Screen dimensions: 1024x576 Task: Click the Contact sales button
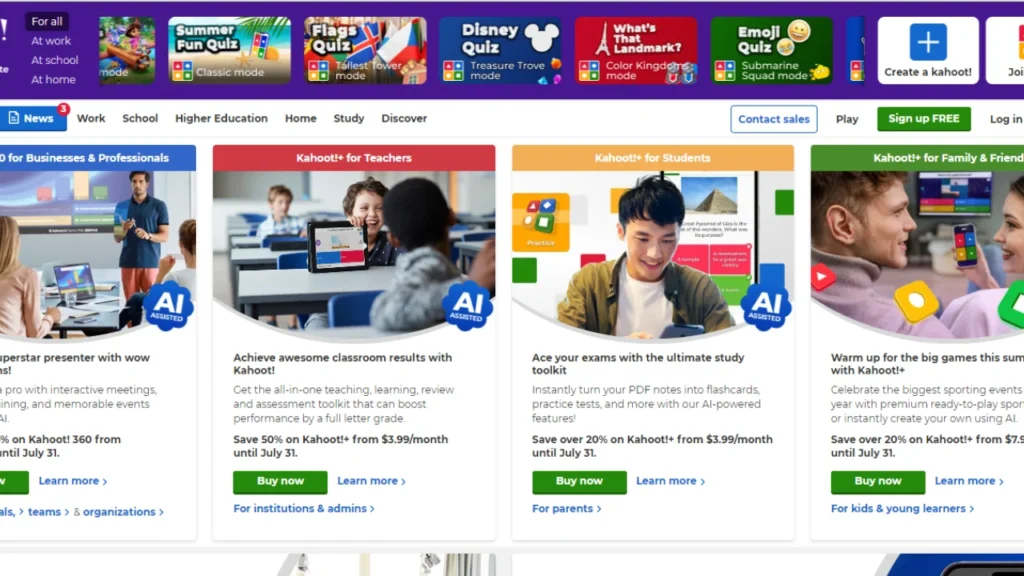[774, 119]
